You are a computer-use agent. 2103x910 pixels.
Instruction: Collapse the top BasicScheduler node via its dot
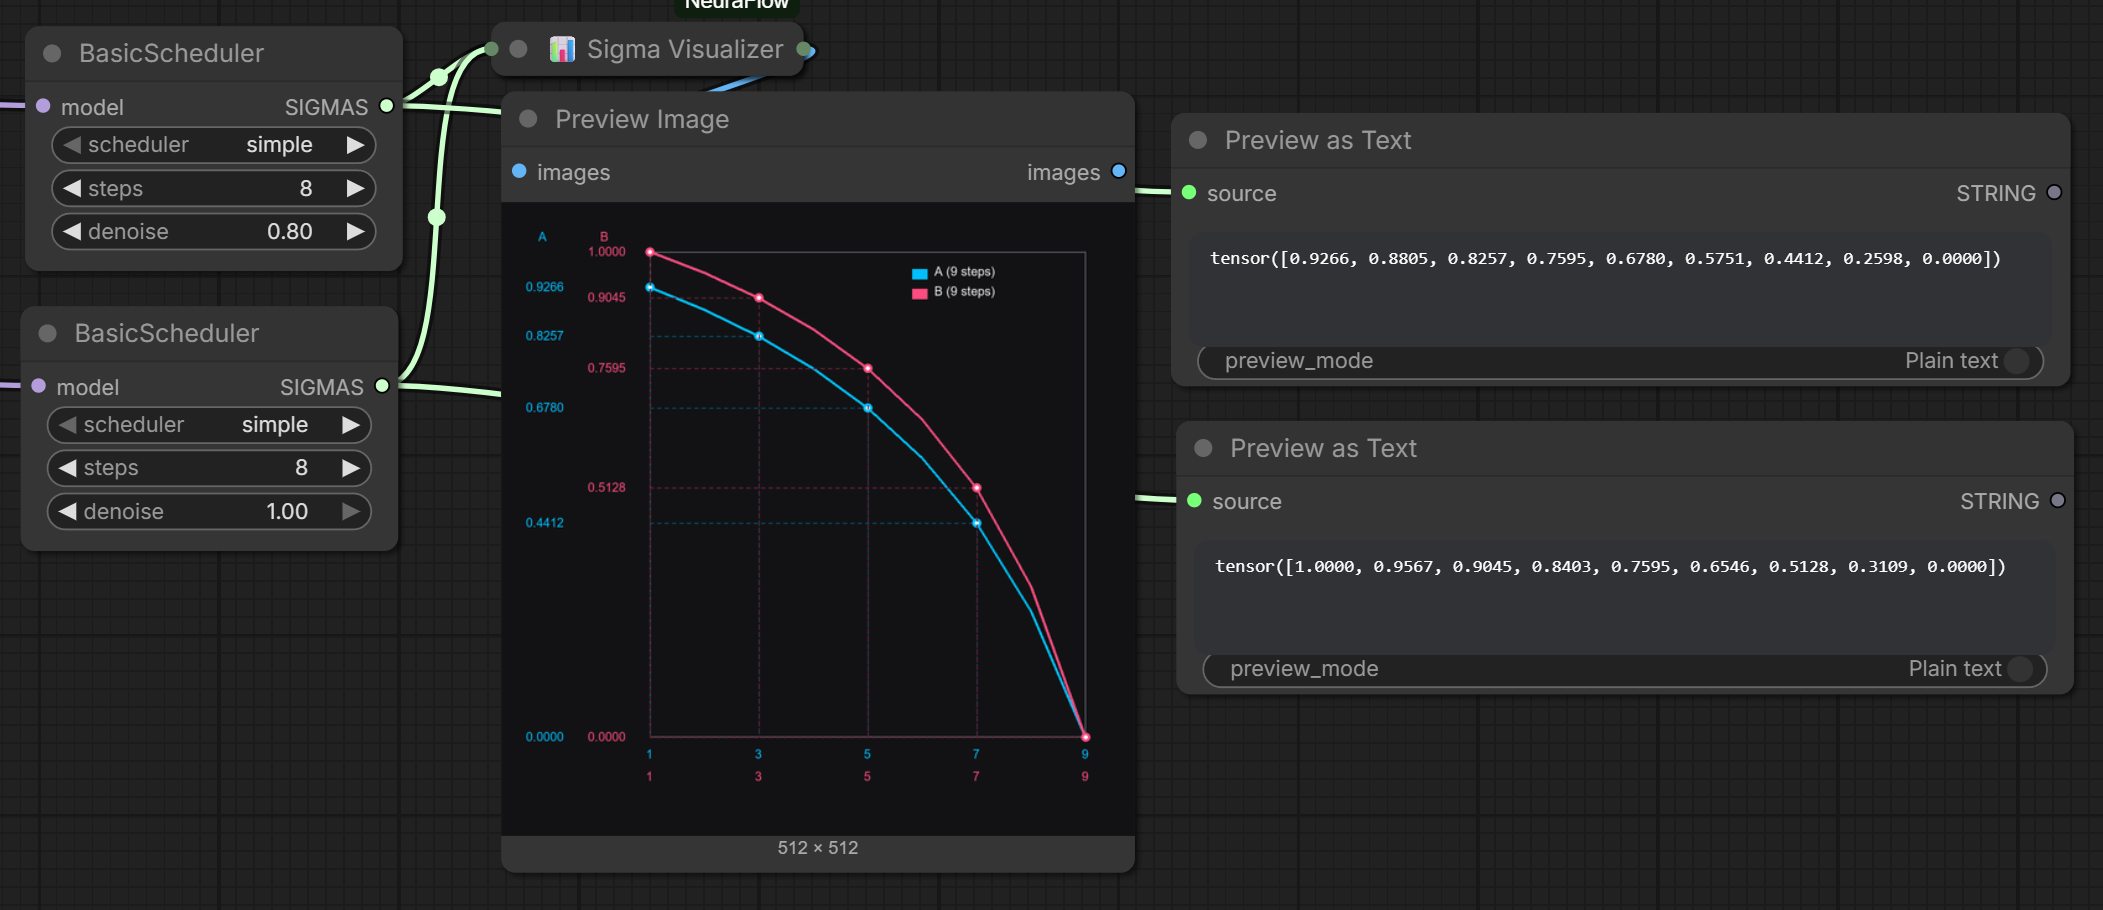52,53
